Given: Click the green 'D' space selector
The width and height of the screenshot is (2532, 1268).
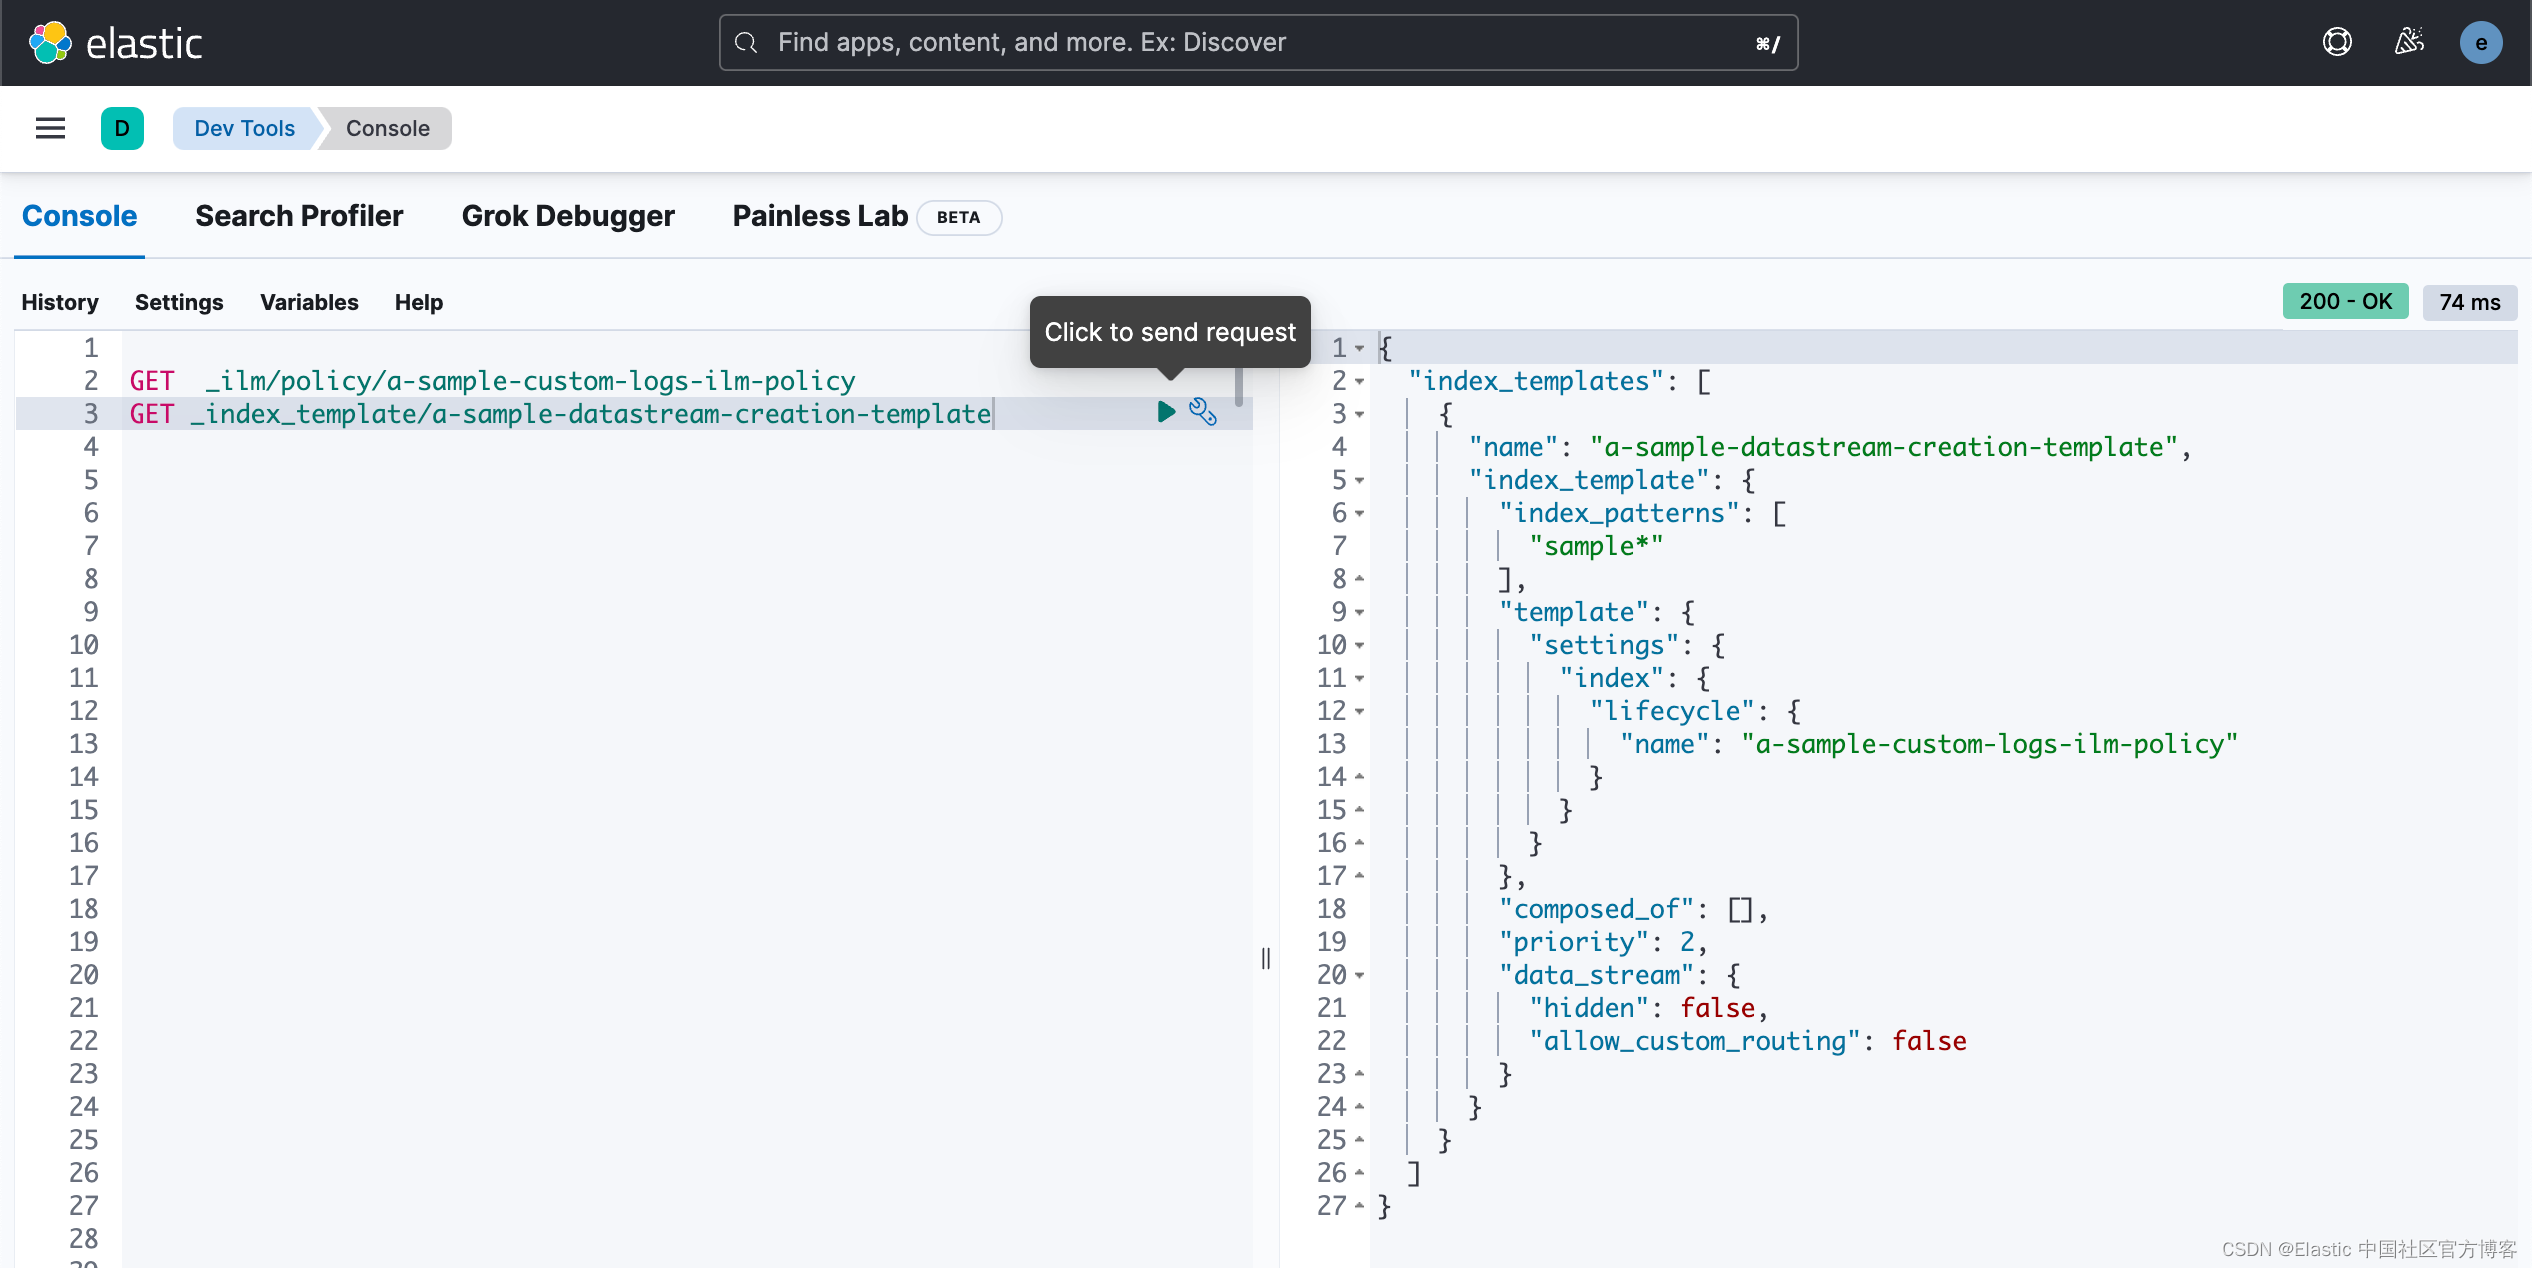Looking at the screenshot, I should click(x=122, y=128).
